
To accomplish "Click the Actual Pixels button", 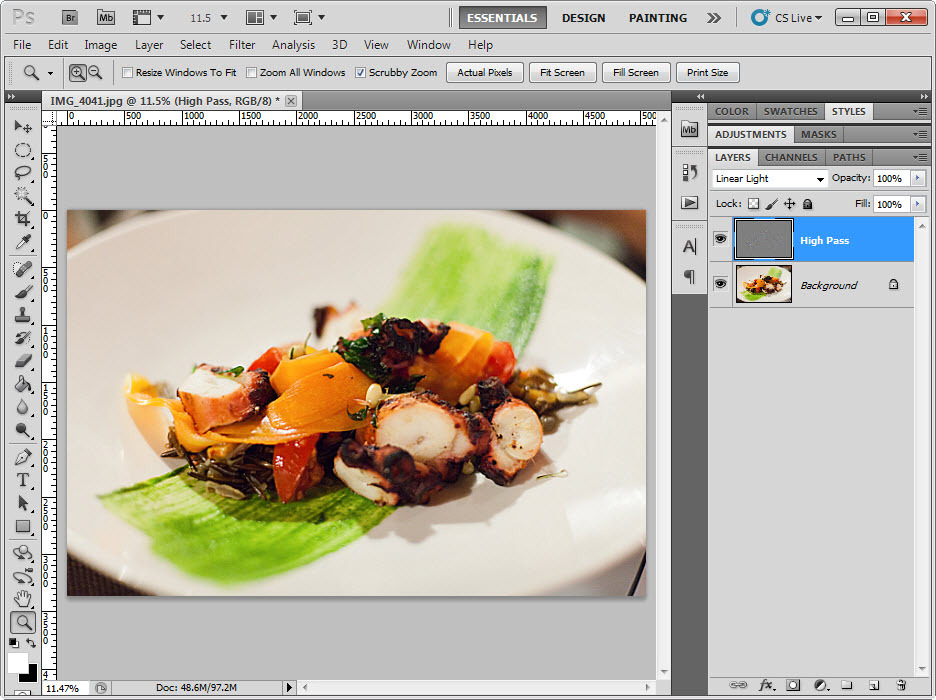I will (485, 73).
